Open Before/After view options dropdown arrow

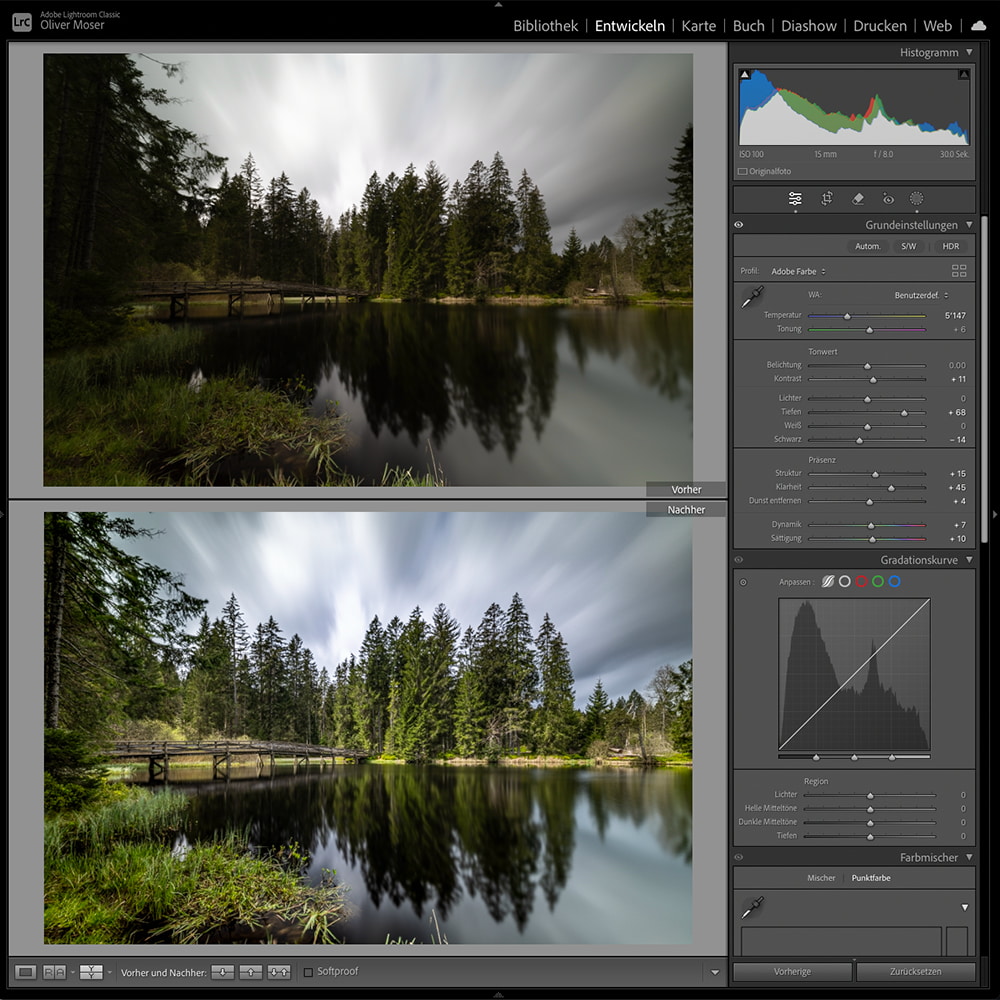pos(110,972)
